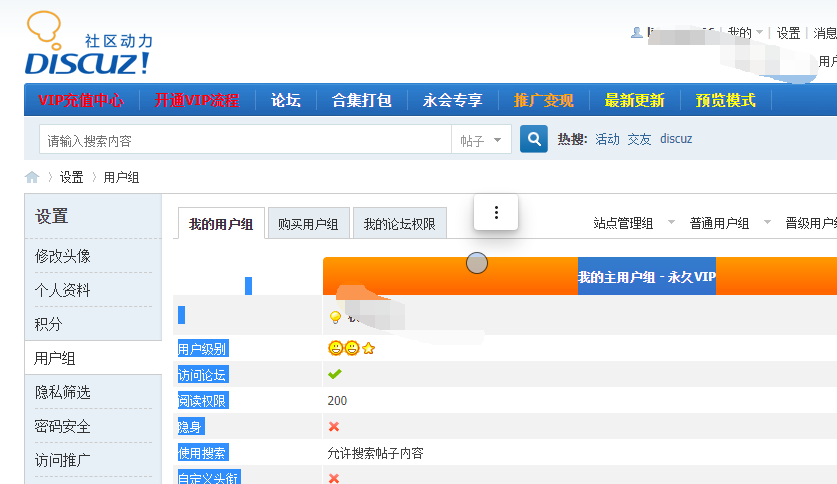Screen dimensions: 837x484
Task: Click 消息 link in top bar
Action: (x=825, y=33)
